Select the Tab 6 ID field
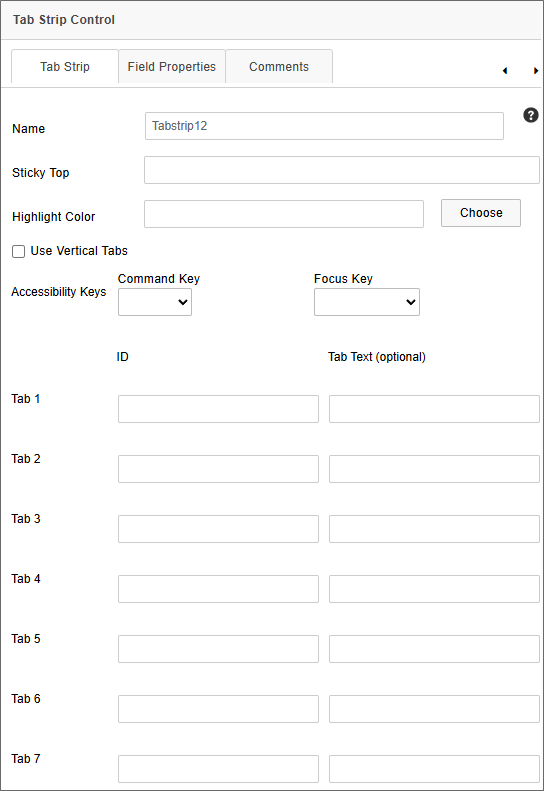 pos(219,709)
